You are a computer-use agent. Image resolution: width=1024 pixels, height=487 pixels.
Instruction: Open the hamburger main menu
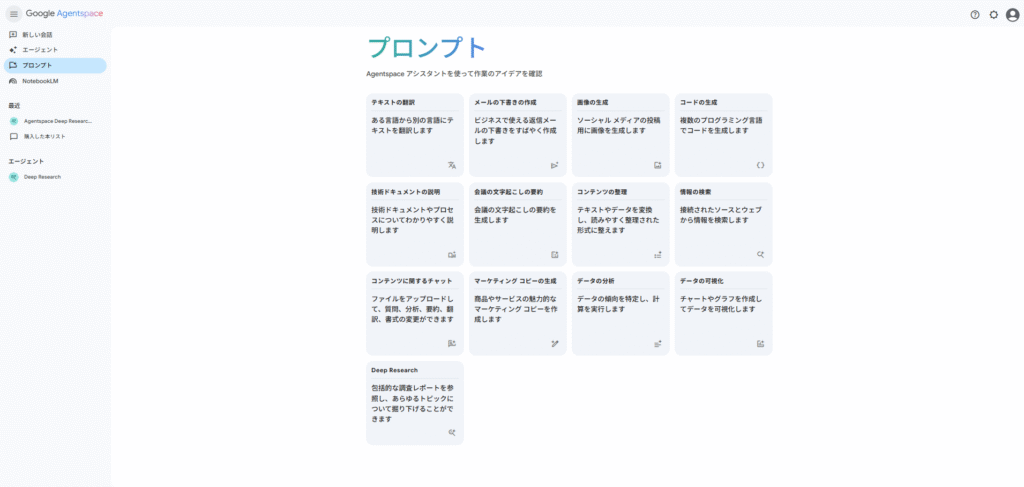[x=14, y=14]
